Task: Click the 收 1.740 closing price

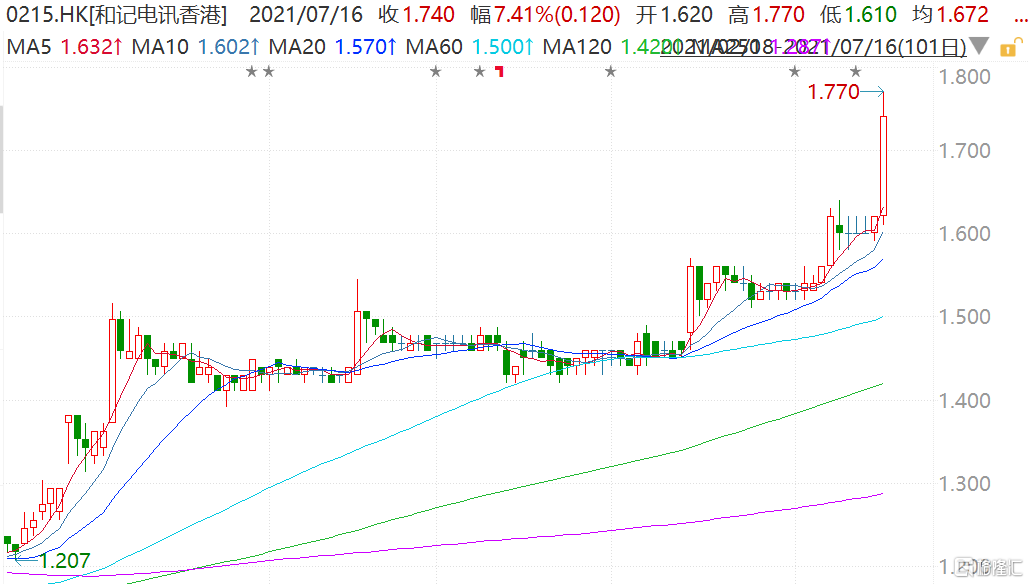Action: click(416, 15)
